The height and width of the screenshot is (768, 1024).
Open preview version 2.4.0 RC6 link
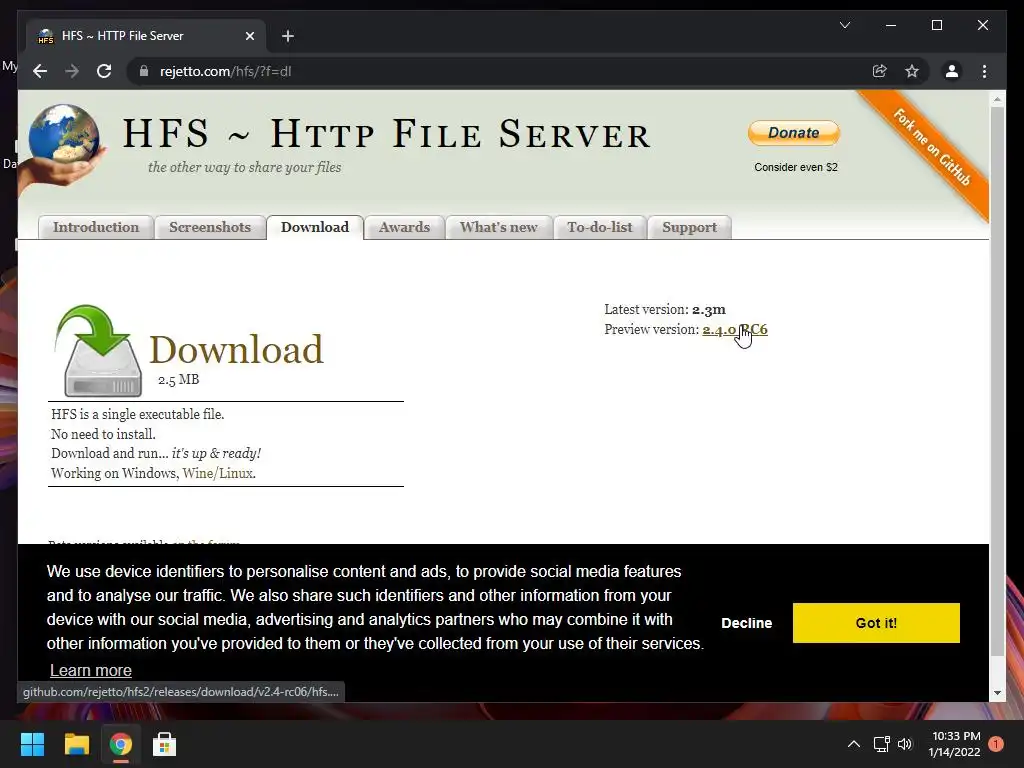point(735,329)
